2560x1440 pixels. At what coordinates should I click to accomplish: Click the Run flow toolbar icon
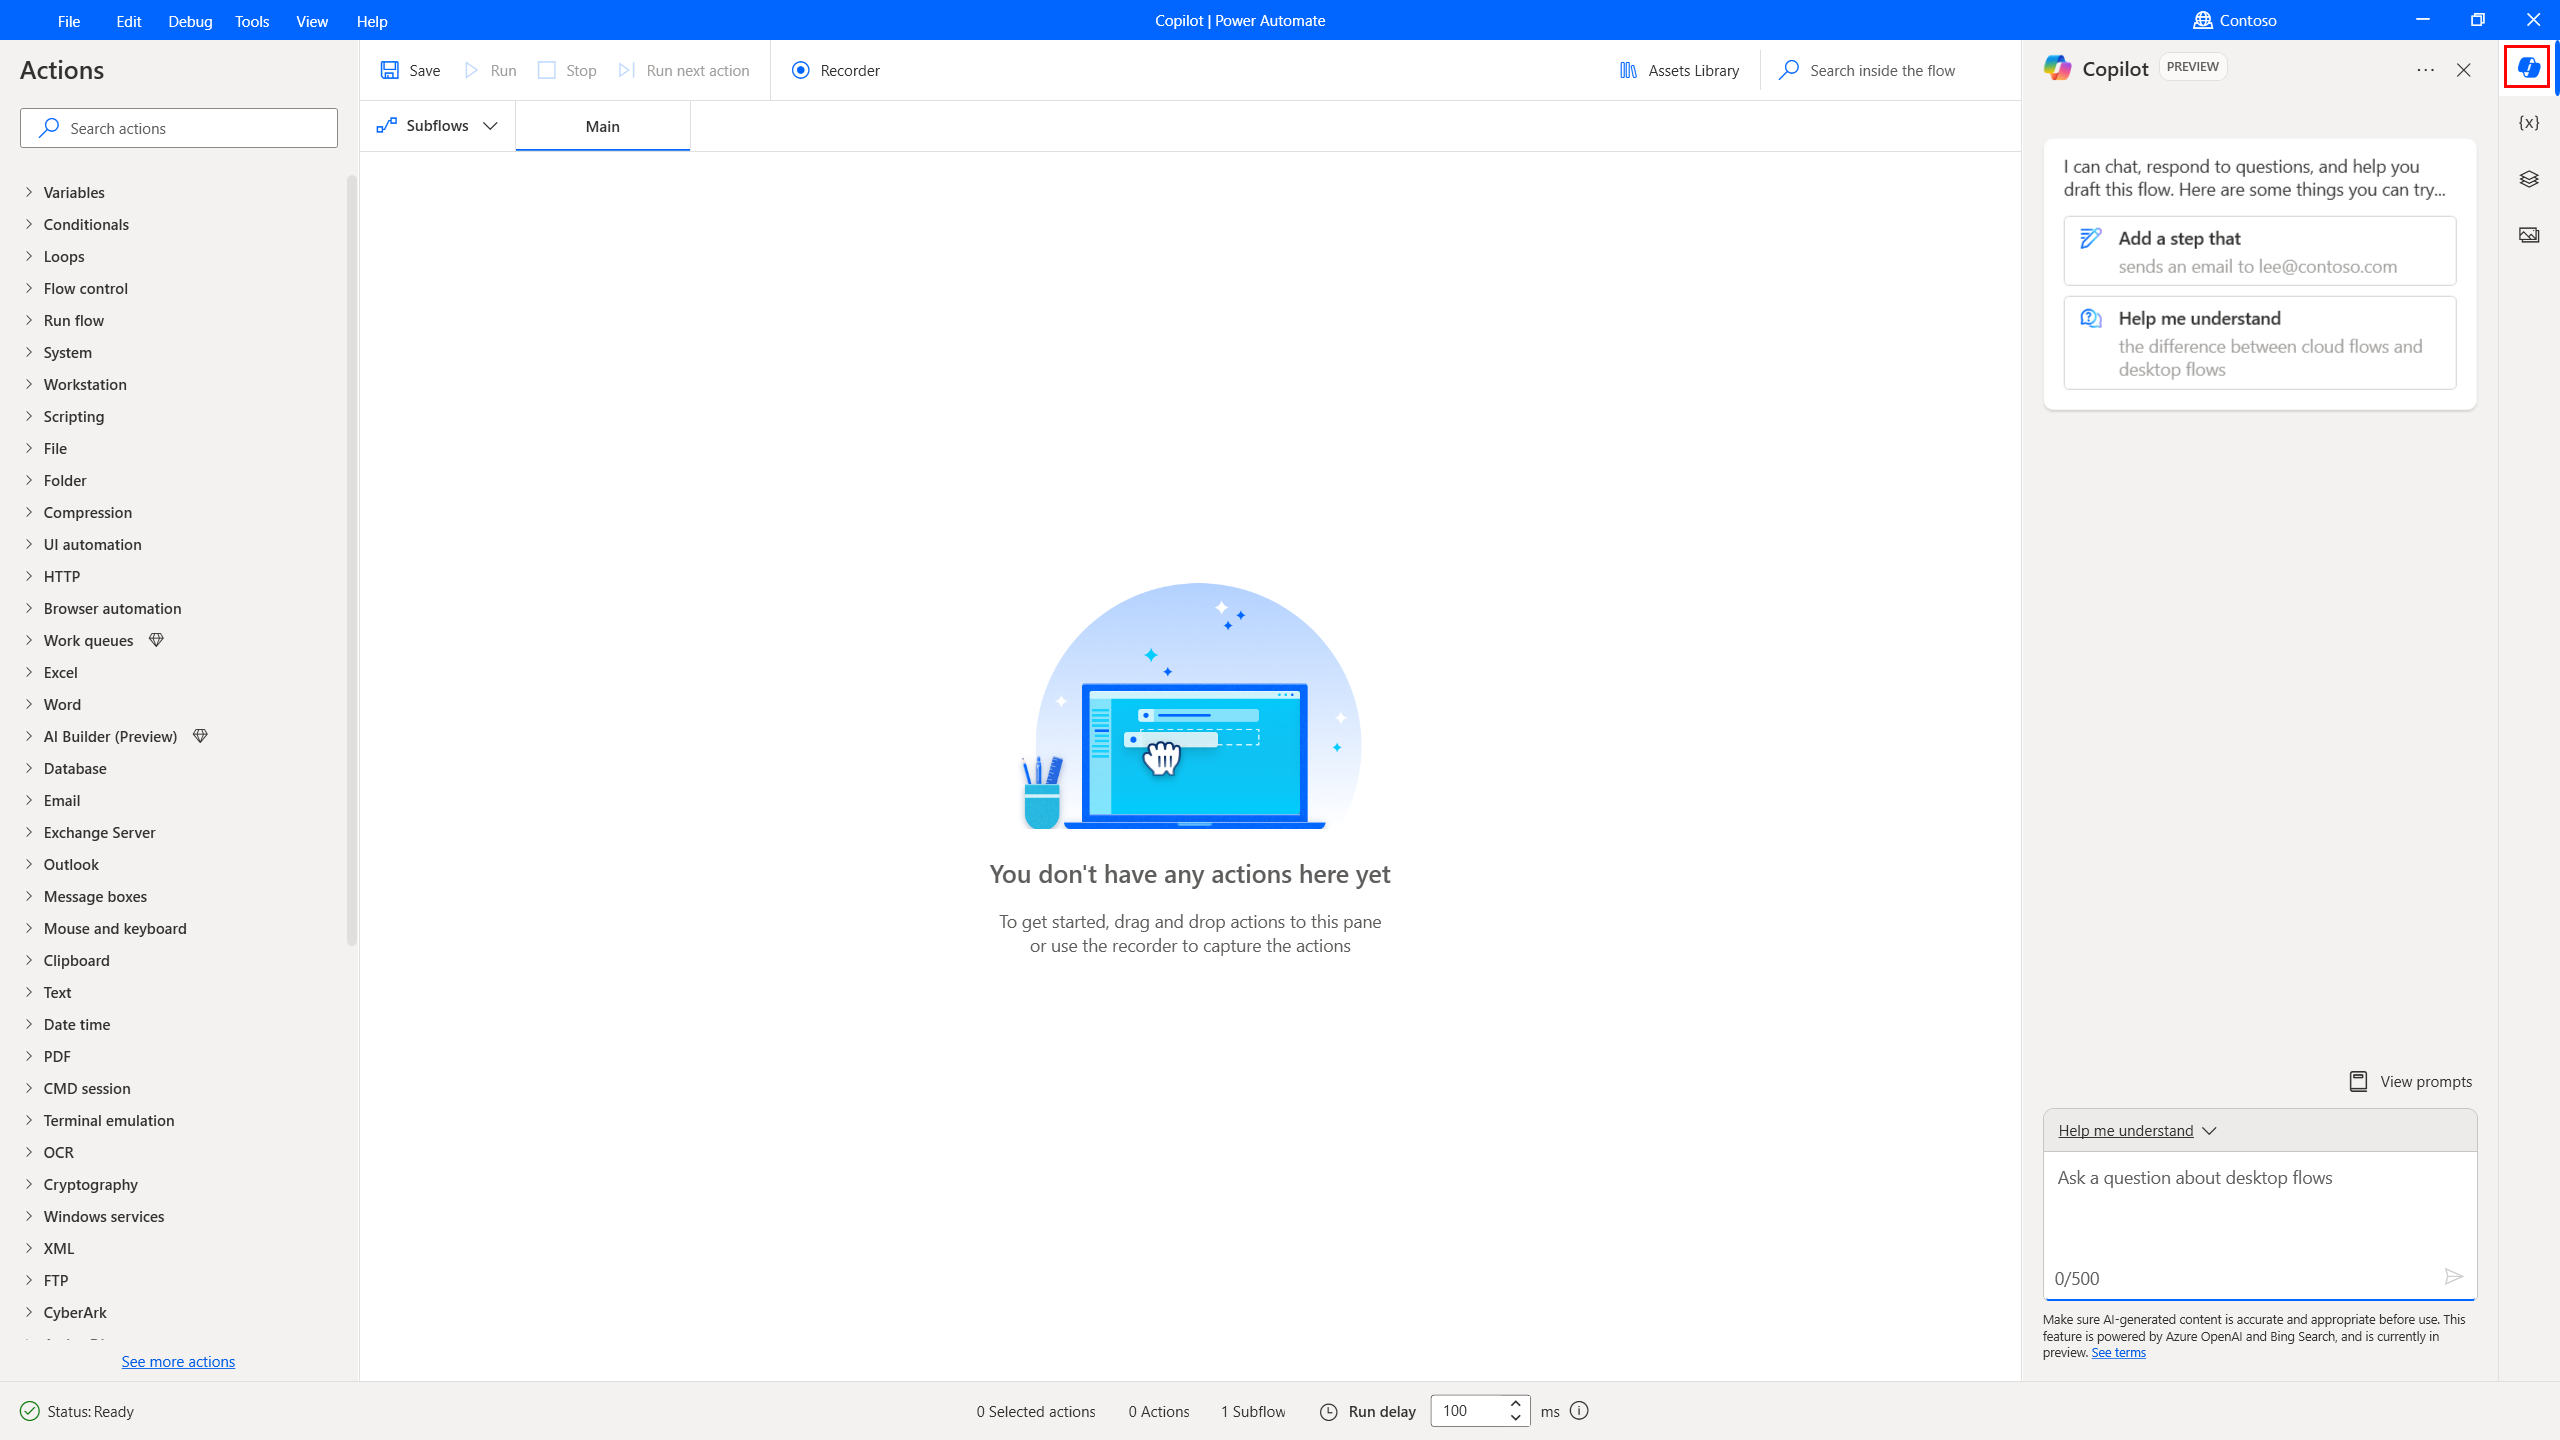pos(491,70)
